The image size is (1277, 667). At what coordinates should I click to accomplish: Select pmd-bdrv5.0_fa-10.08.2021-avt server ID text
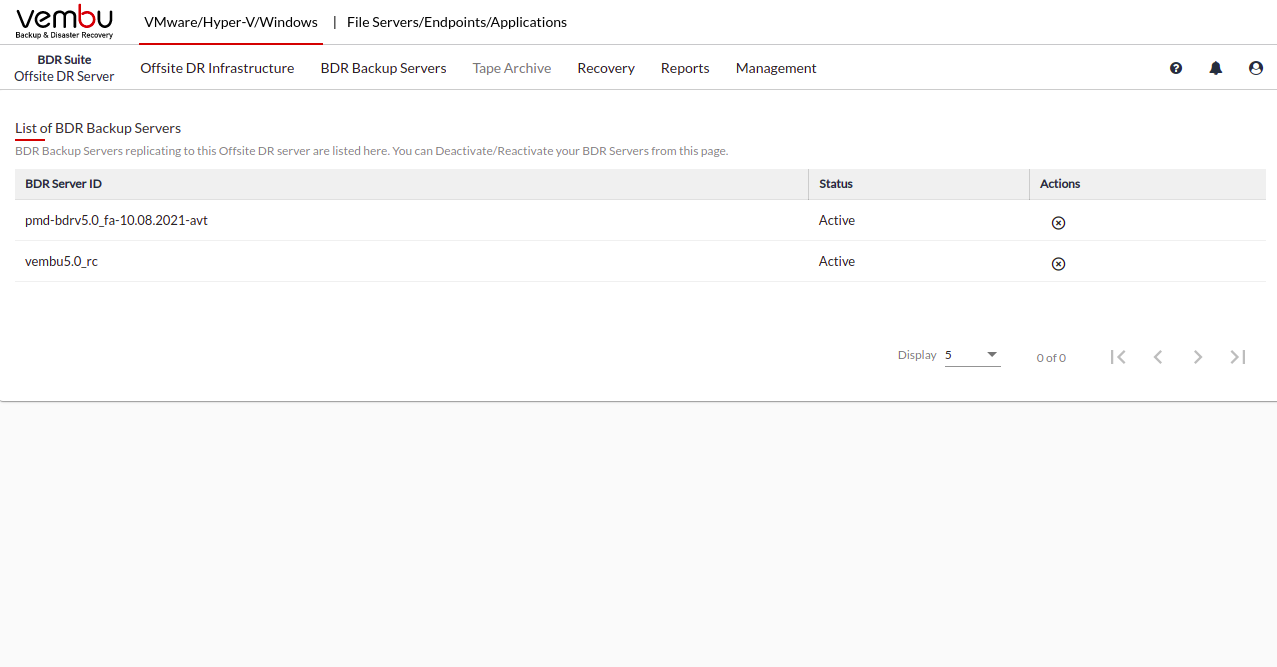(x=116, y=220)
